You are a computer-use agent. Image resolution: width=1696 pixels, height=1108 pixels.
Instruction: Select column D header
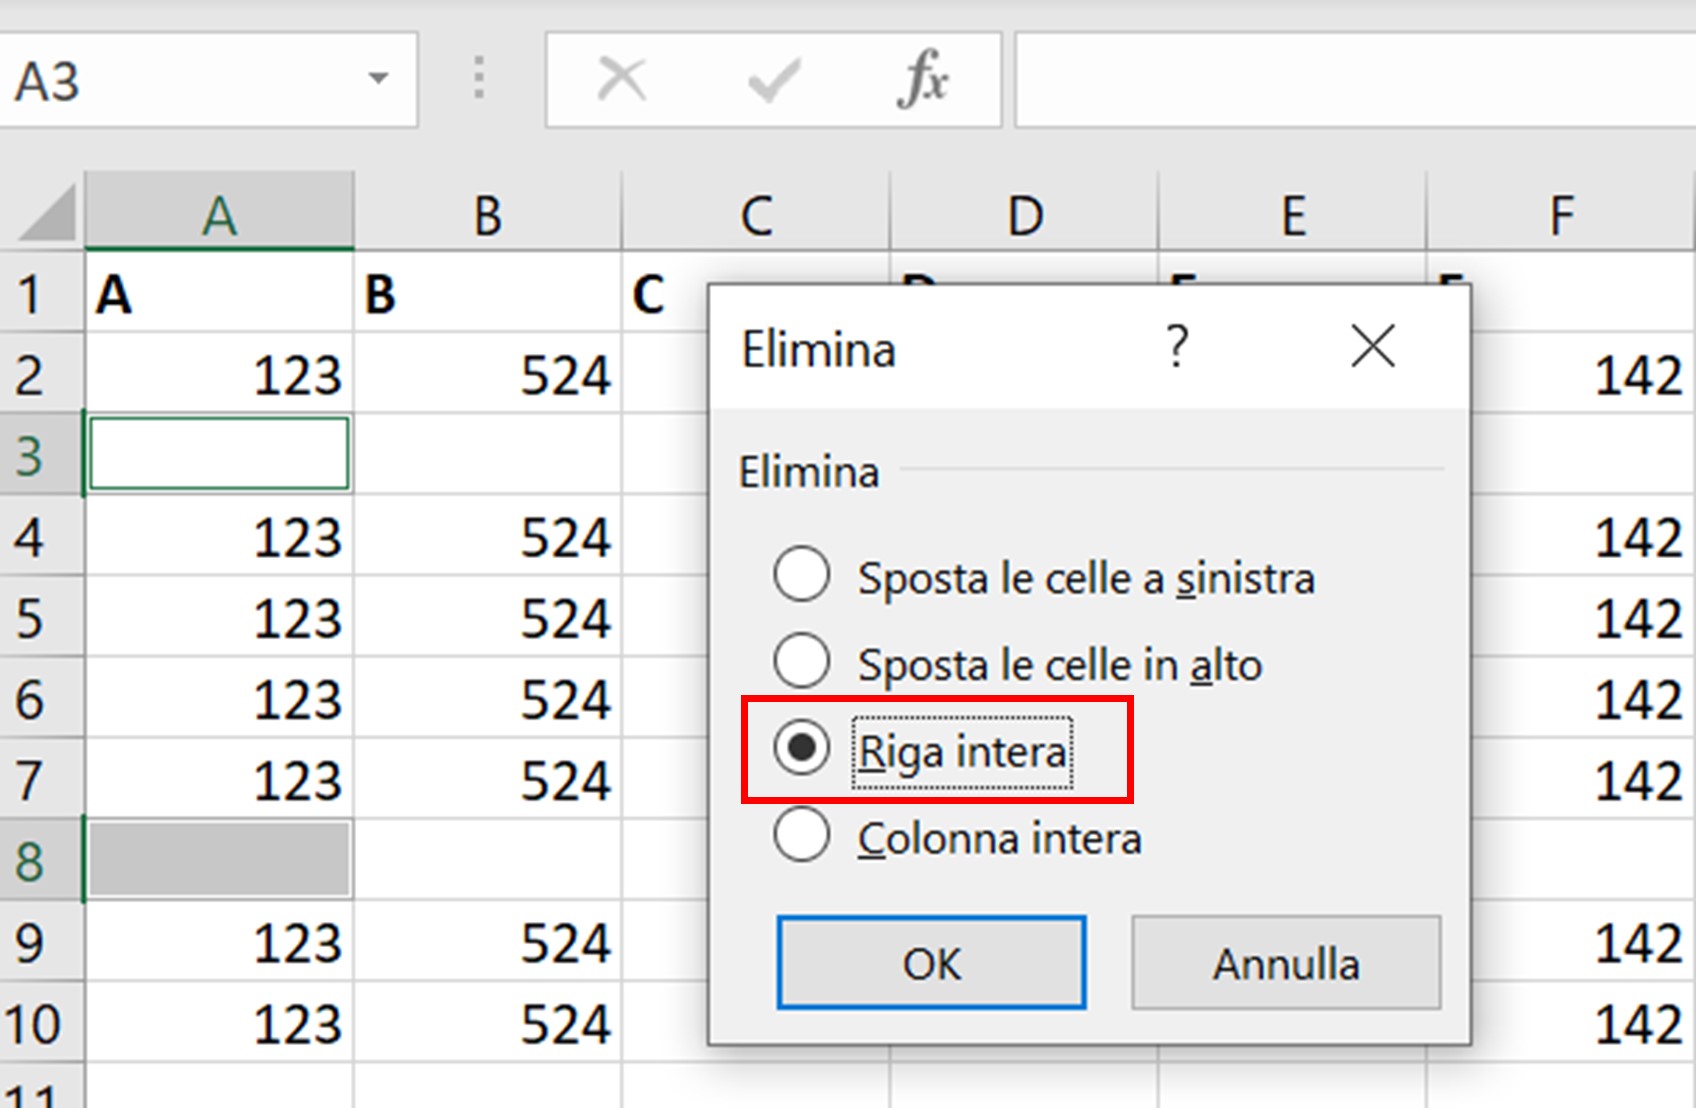pyautogui.click(x=1024, y=212)
